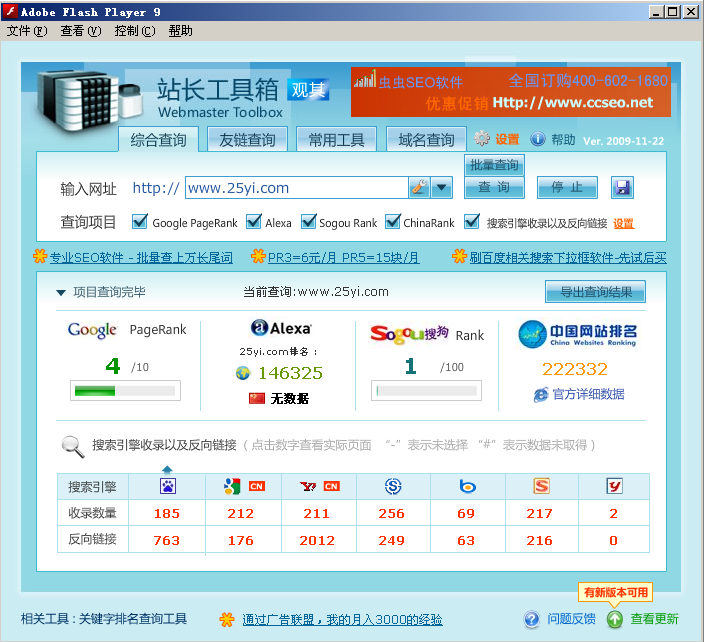This screenshot has height=642, width=704.
Task: Toggle the Alexa checkbox
Action: click(x=254, y=221)
